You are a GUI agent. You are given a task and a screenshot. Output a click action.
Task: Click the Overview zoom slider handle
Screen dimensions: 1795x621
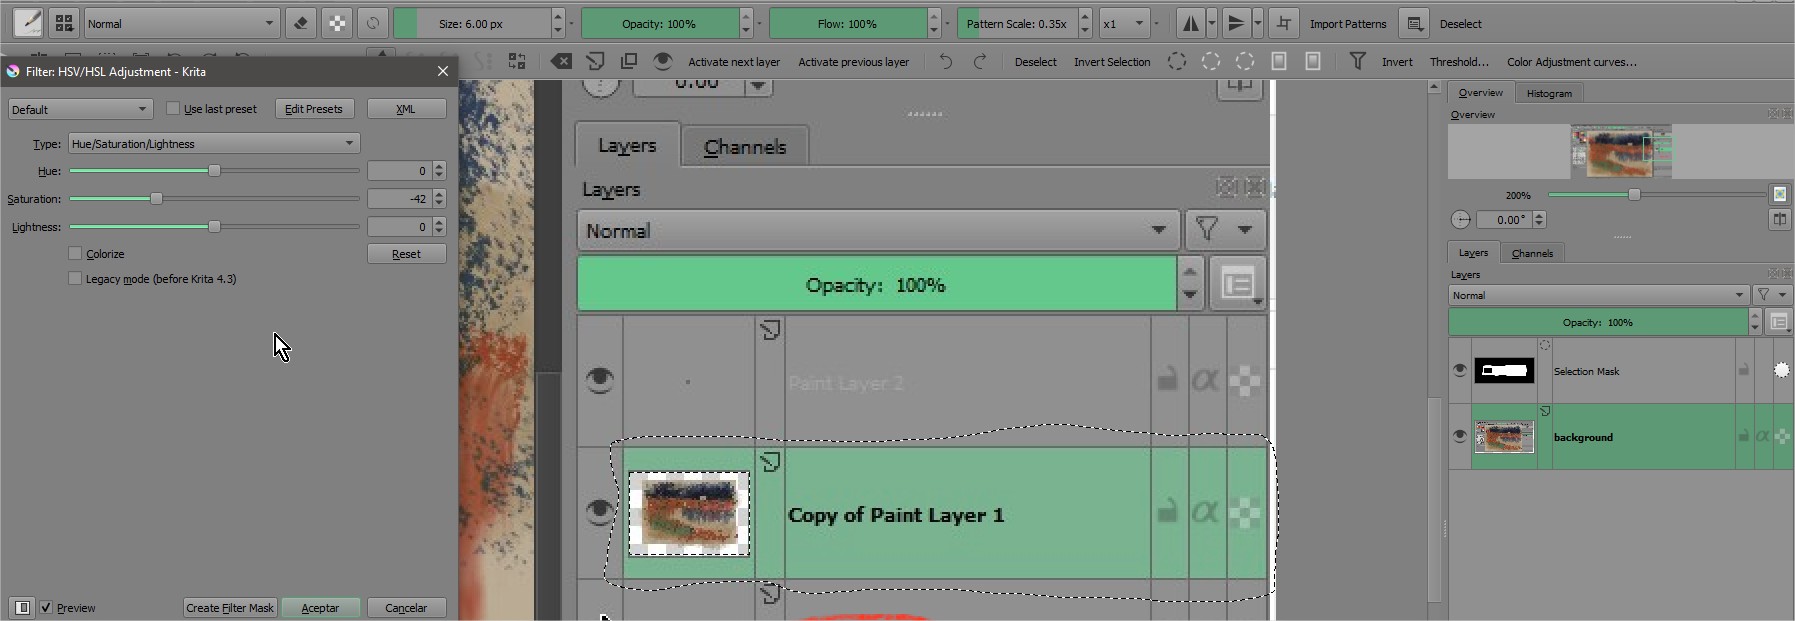pyautogui.click(x=1634, y=194)
